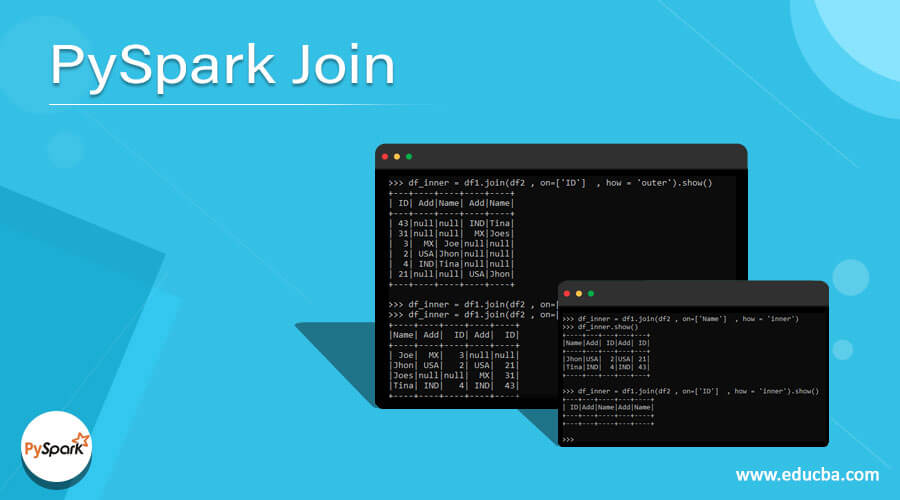Screen dimensions: 900x500
Task: Click header 'ID|Add|Name|Add|Name' in small terminal
Action: 608,408
